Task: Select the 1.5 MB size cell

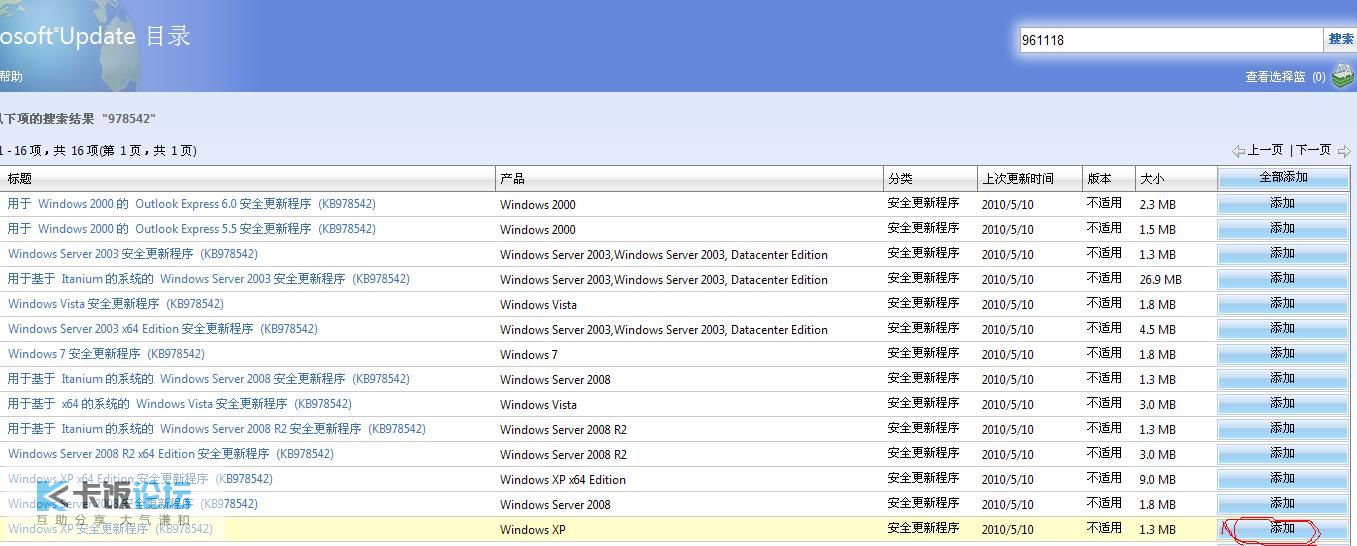Action: (x=1158, y=230)
